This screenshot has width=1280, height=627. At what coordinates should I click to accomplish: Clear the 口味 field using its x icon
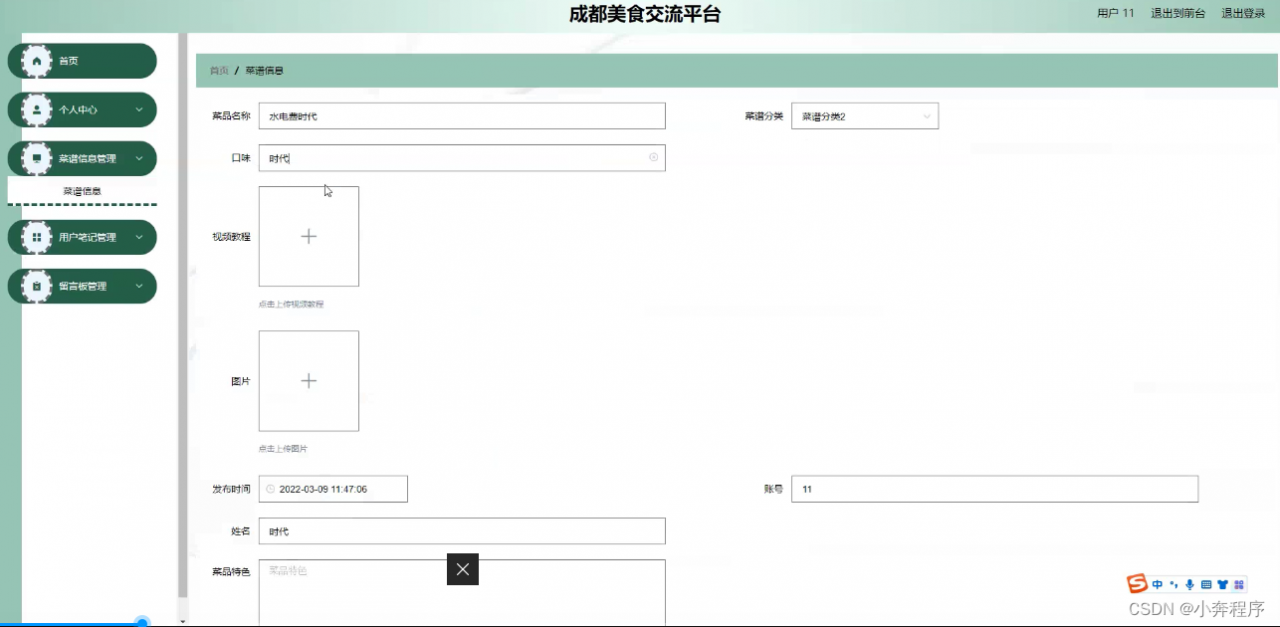(653, 157)
